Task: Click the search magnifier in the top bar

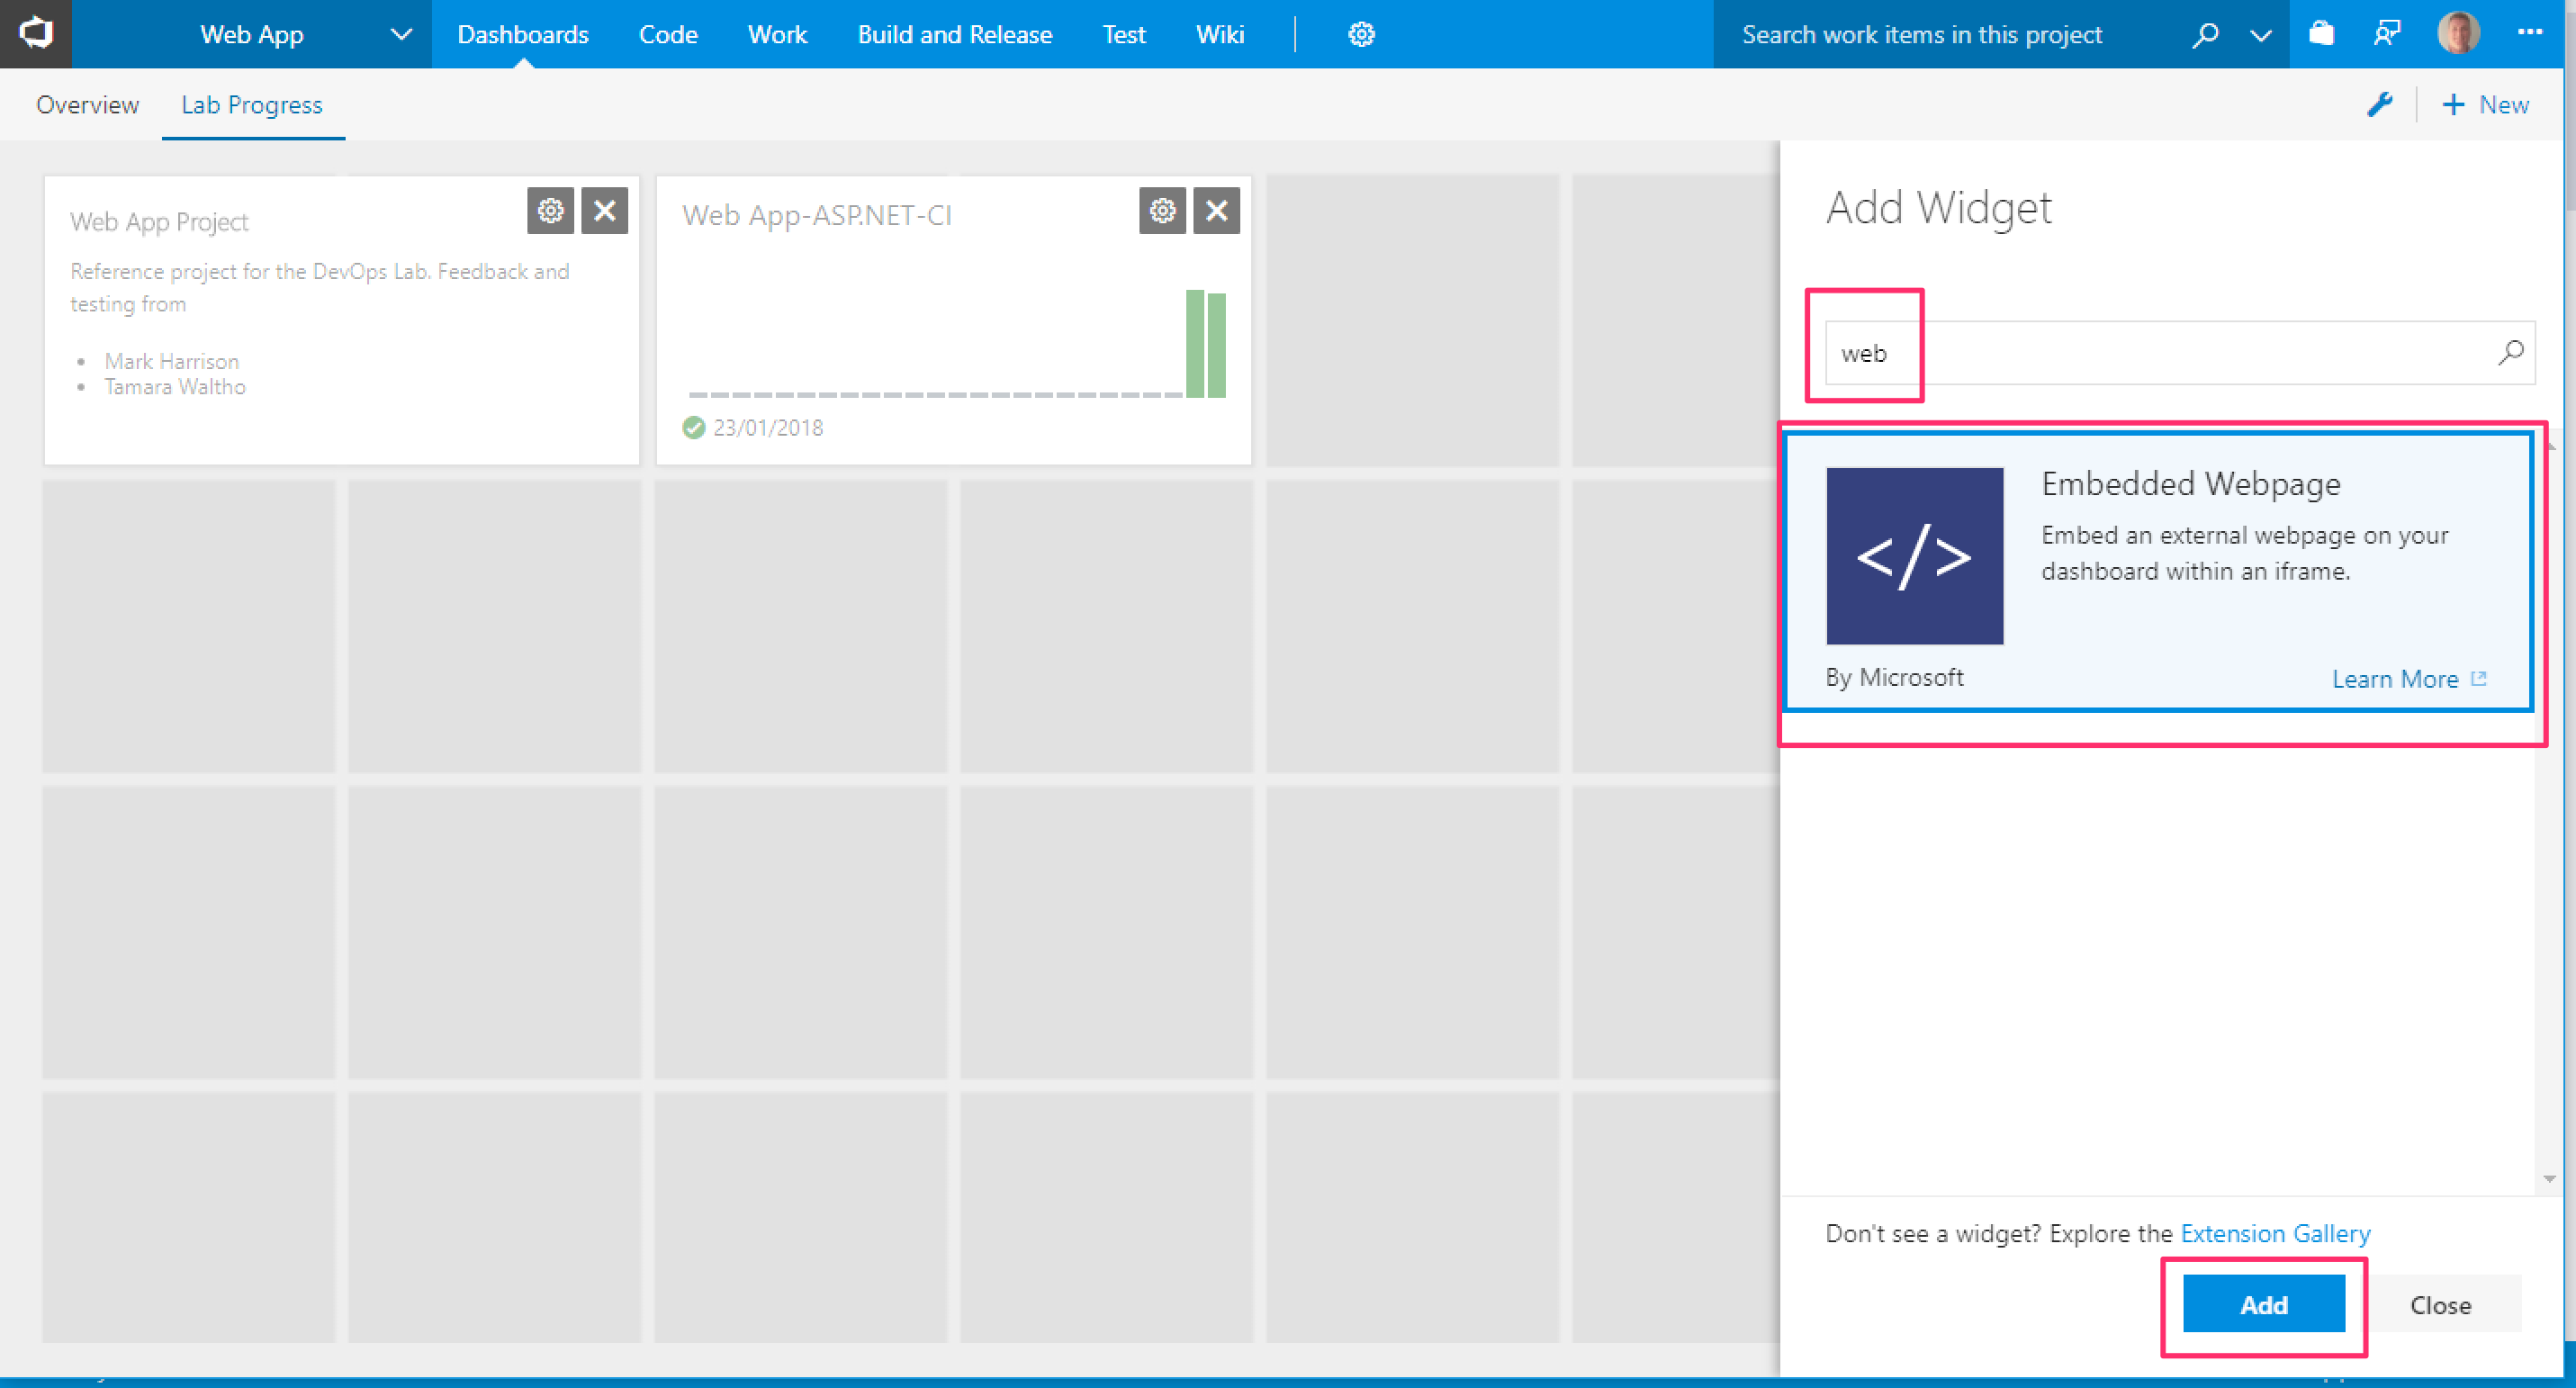Action: point(2205,34)
